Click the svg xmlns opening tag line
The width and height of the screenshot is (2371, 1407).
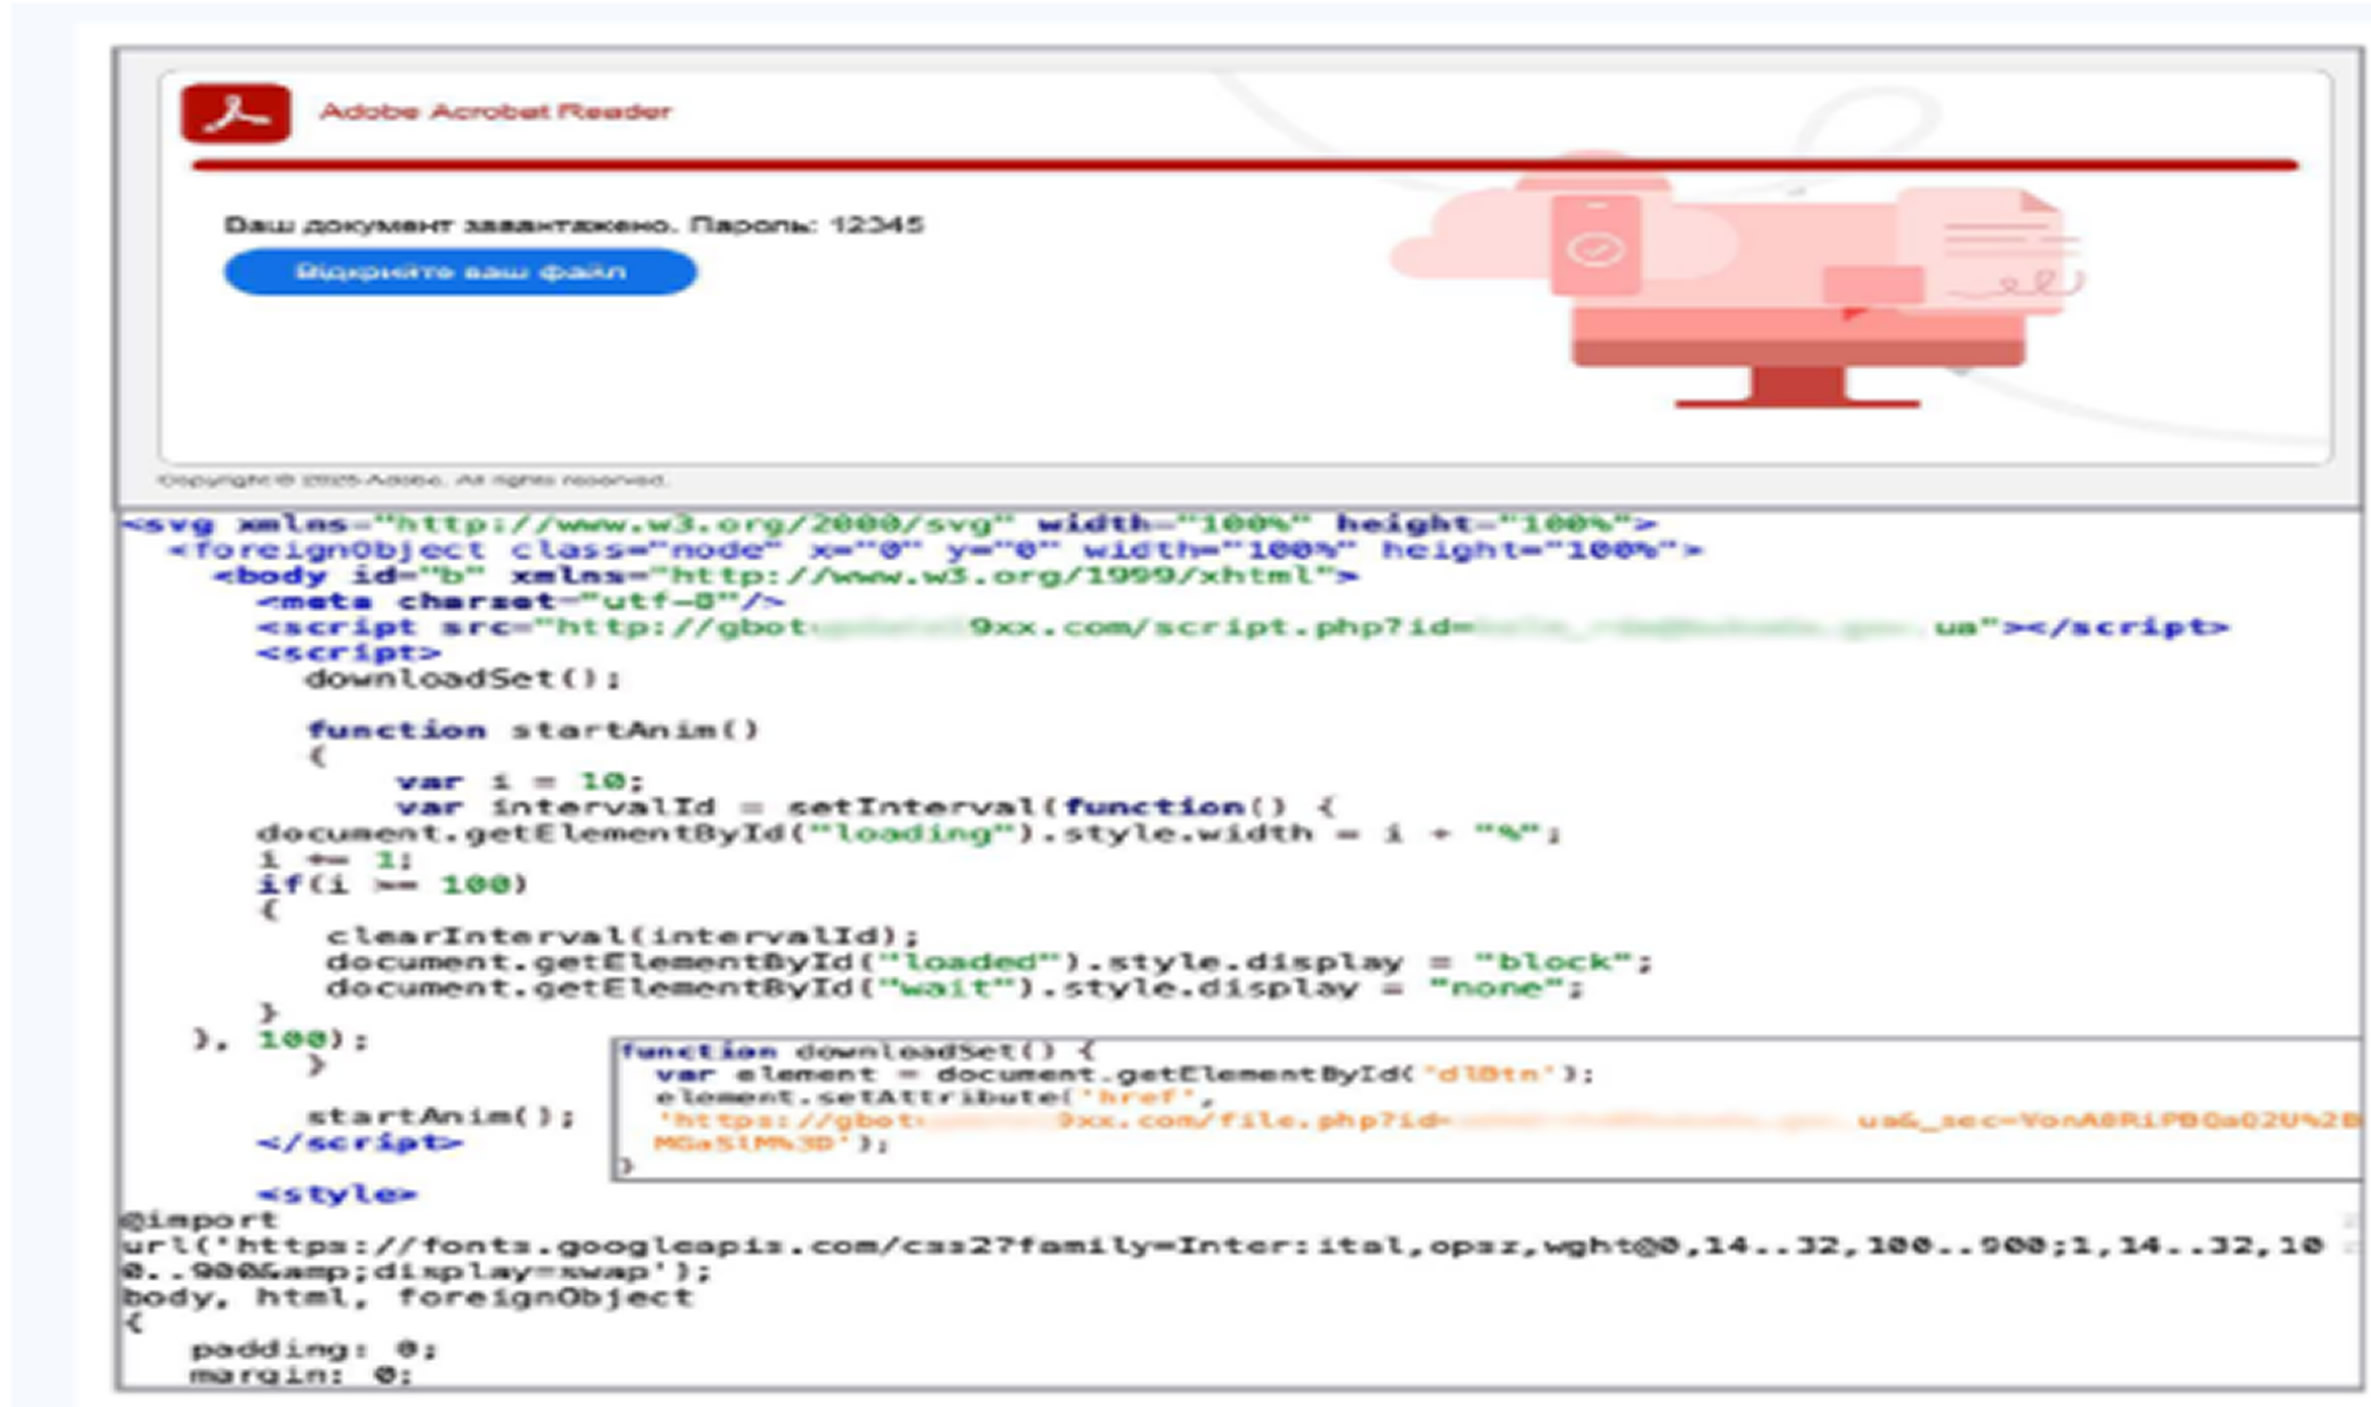(888, 524)
